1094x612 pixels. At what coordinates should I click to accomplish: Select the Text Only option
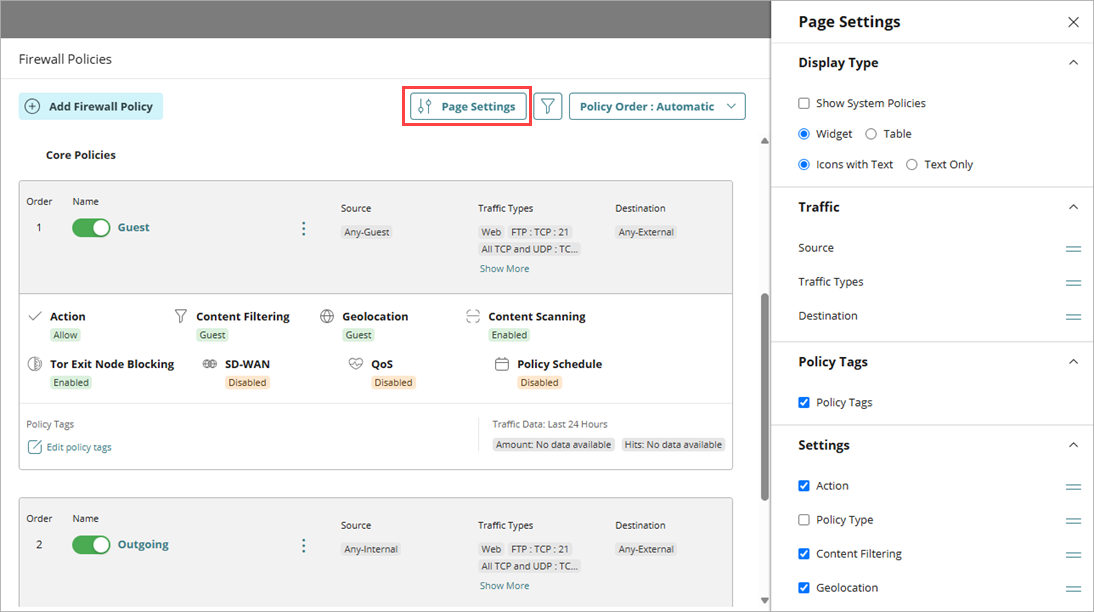[x=911, y=165]
